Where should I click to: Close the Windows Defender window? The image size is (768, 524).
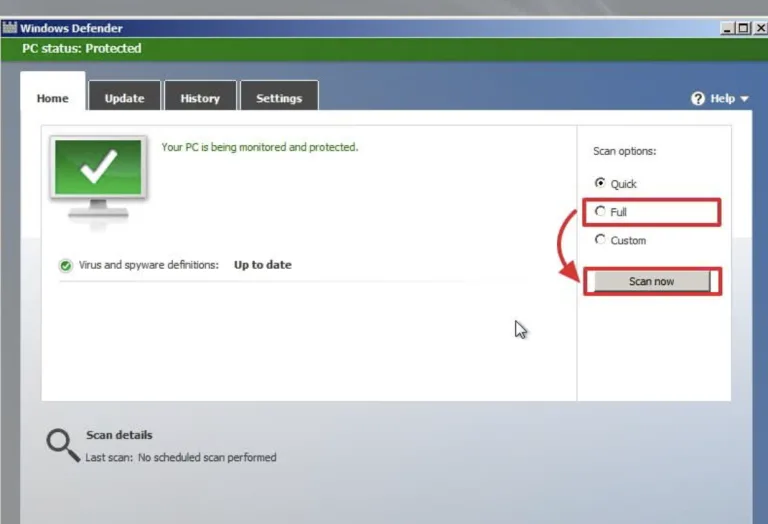click(761, 28)
